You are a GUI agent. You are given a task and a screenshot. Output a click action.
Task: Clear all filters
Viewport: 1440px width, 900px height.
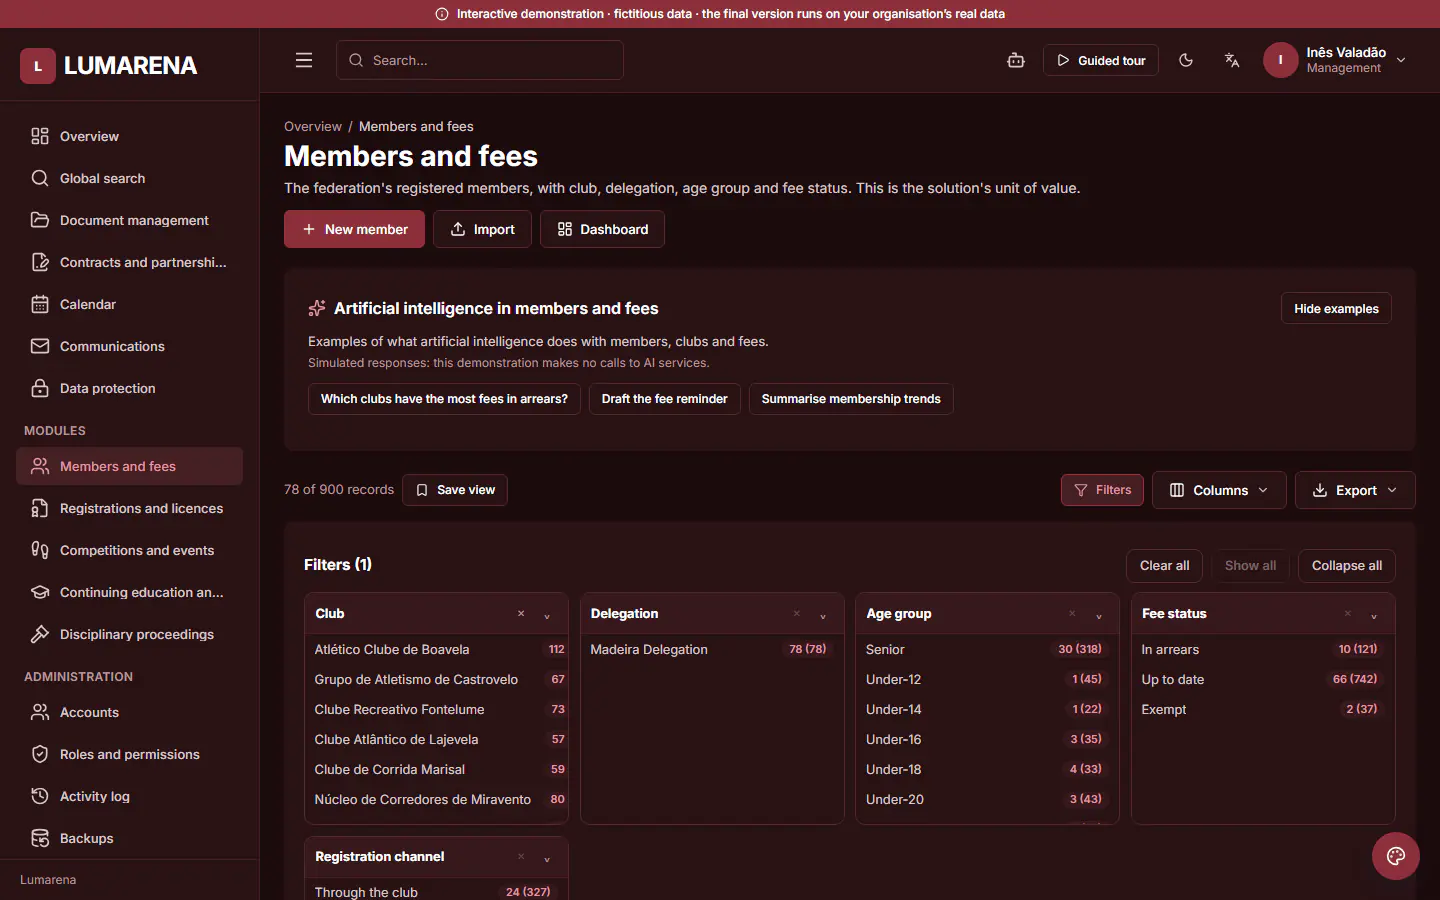(1164, 566)
